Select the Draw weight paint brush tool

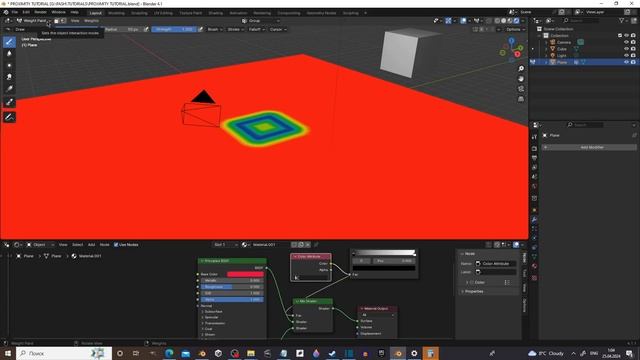coord(9,42)
